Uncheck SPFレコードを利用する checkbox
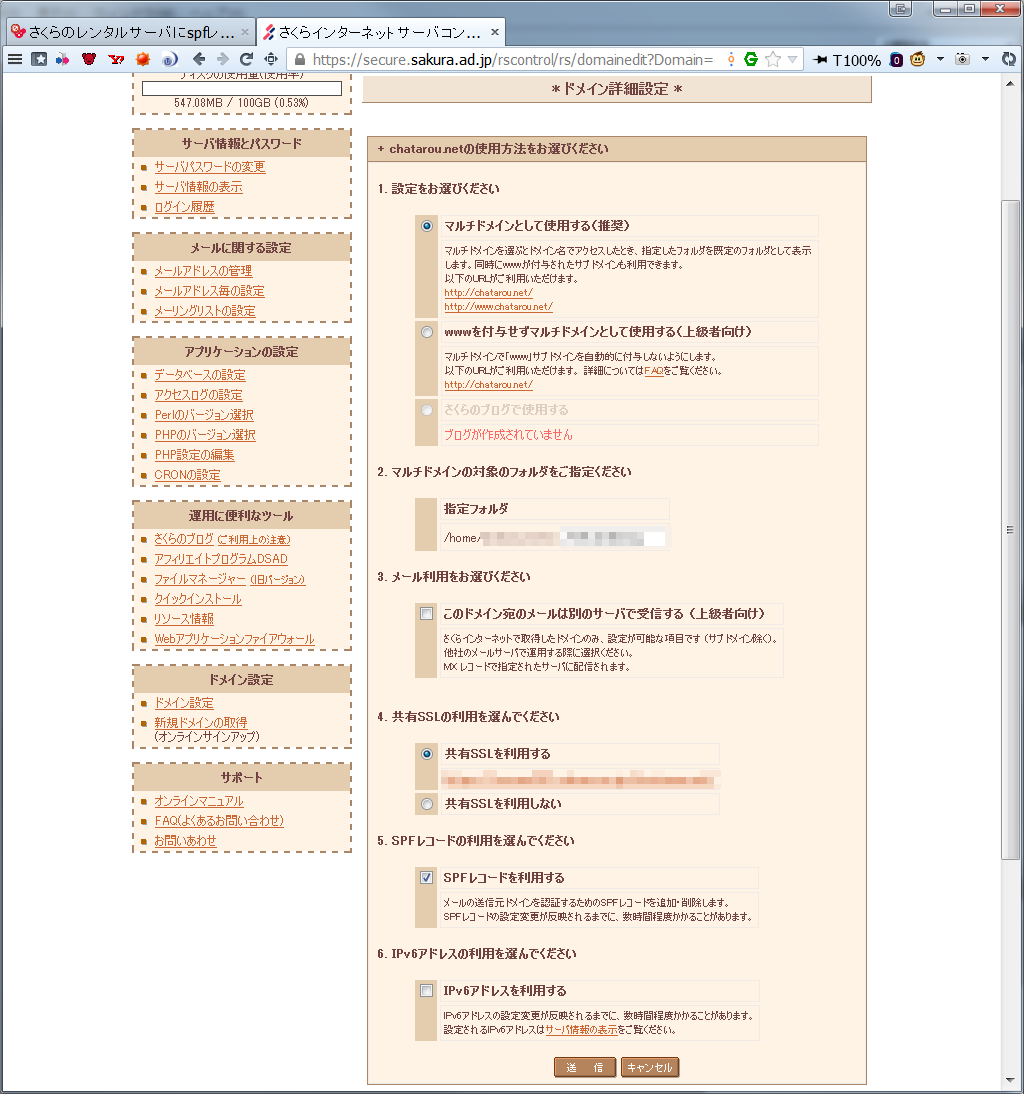The width and height of the screenshot is (1024, 1094). click(x=426, y=878)
